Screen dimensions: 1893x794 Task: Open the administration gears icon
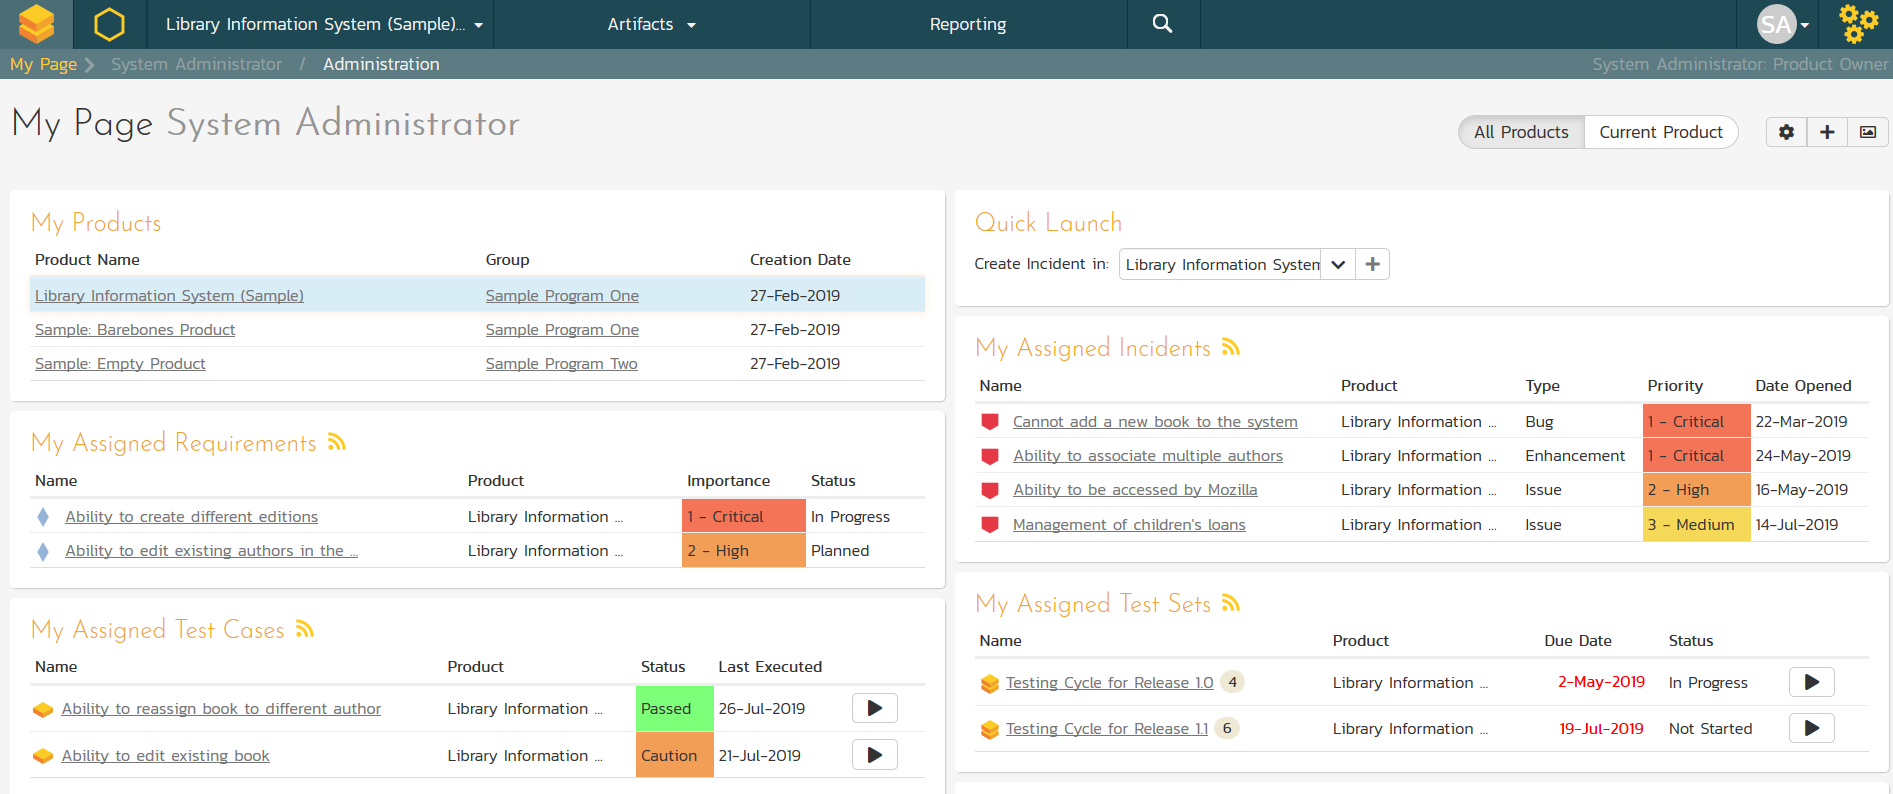1858,24
